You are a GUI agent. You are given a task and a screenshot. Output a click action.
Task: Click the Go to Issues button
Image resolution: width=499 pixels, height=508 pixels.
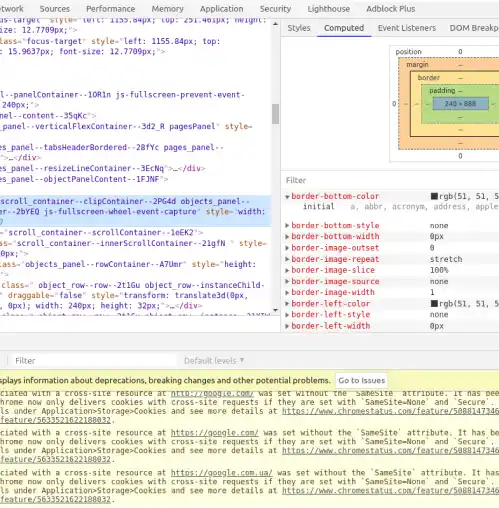point(361,380)
